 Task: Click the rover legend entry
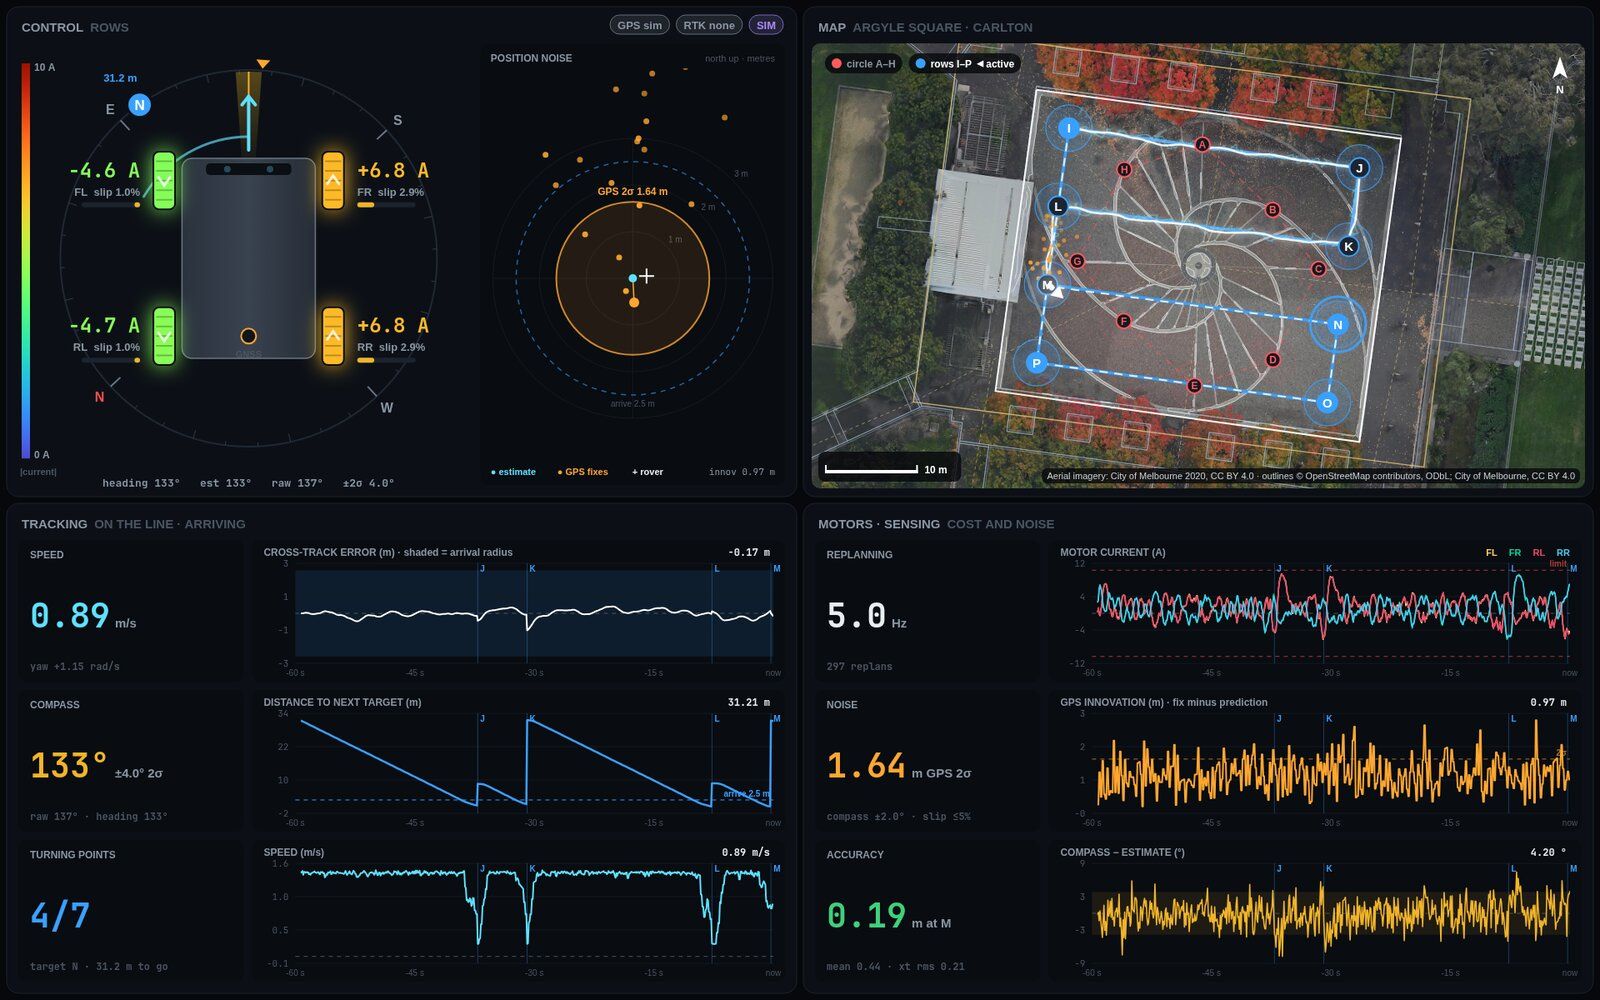point(647,472)
